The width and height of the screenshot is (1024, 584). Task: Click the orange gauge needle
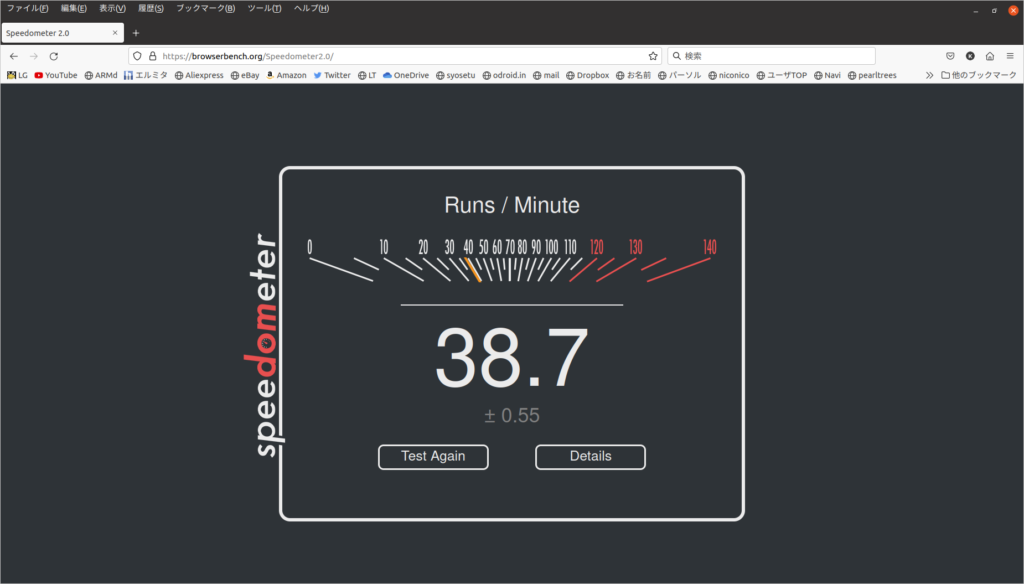pyautogui.click(x=473, y=270)
